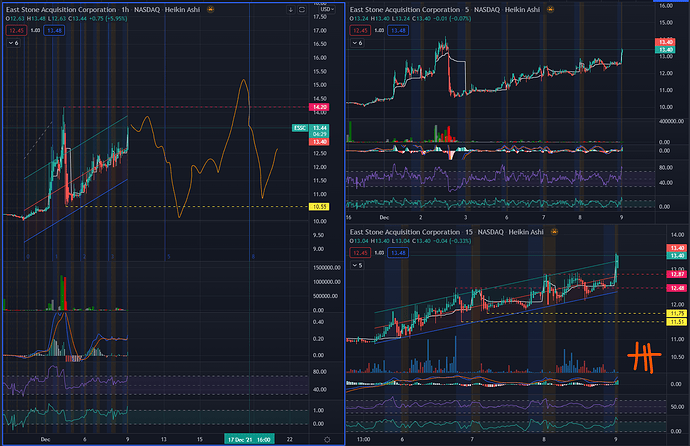Screen dimensions: 690x446
Task: Open the chart settings gear on the 1h time axis
Action: click(x=327, y=439)
